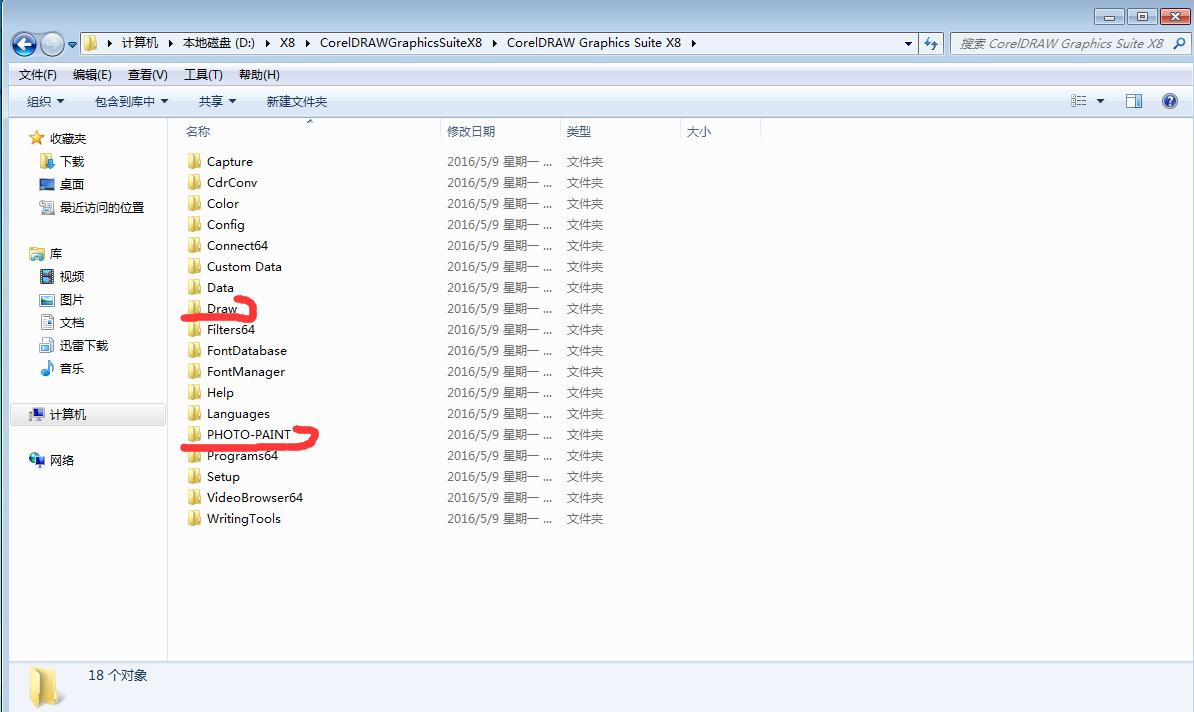This screenshot has height=712, width=1194.
Task: Open the 组织 dropdown menu
Action: coord(42,100)
